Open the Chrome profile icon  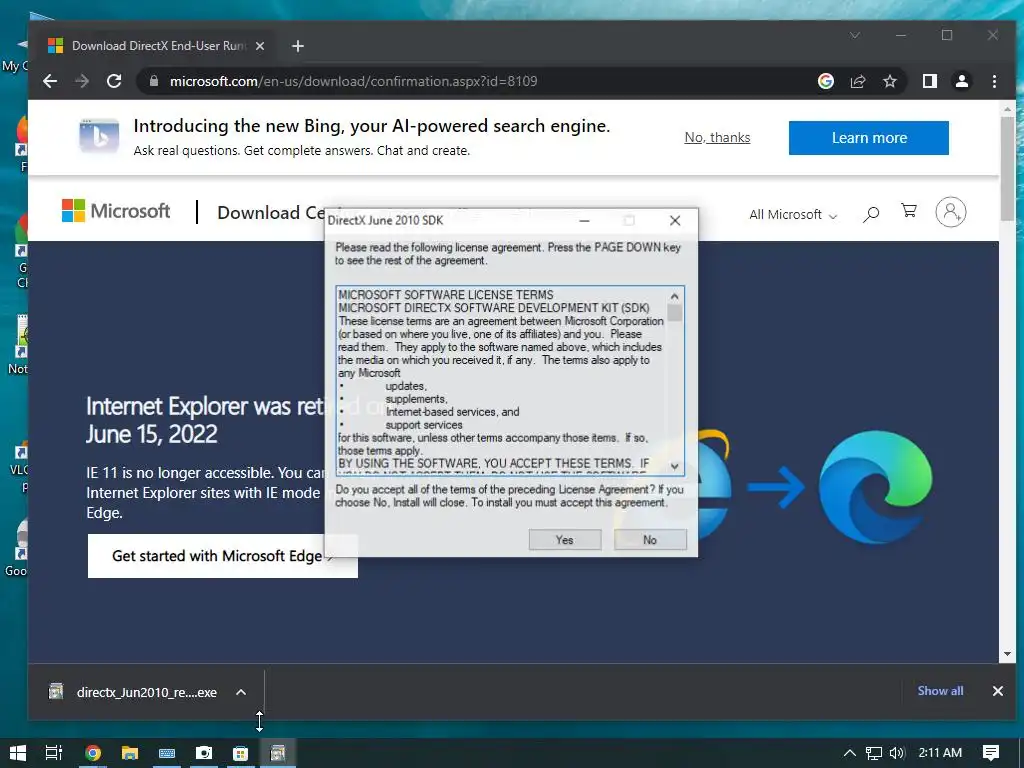click(962, 81)
